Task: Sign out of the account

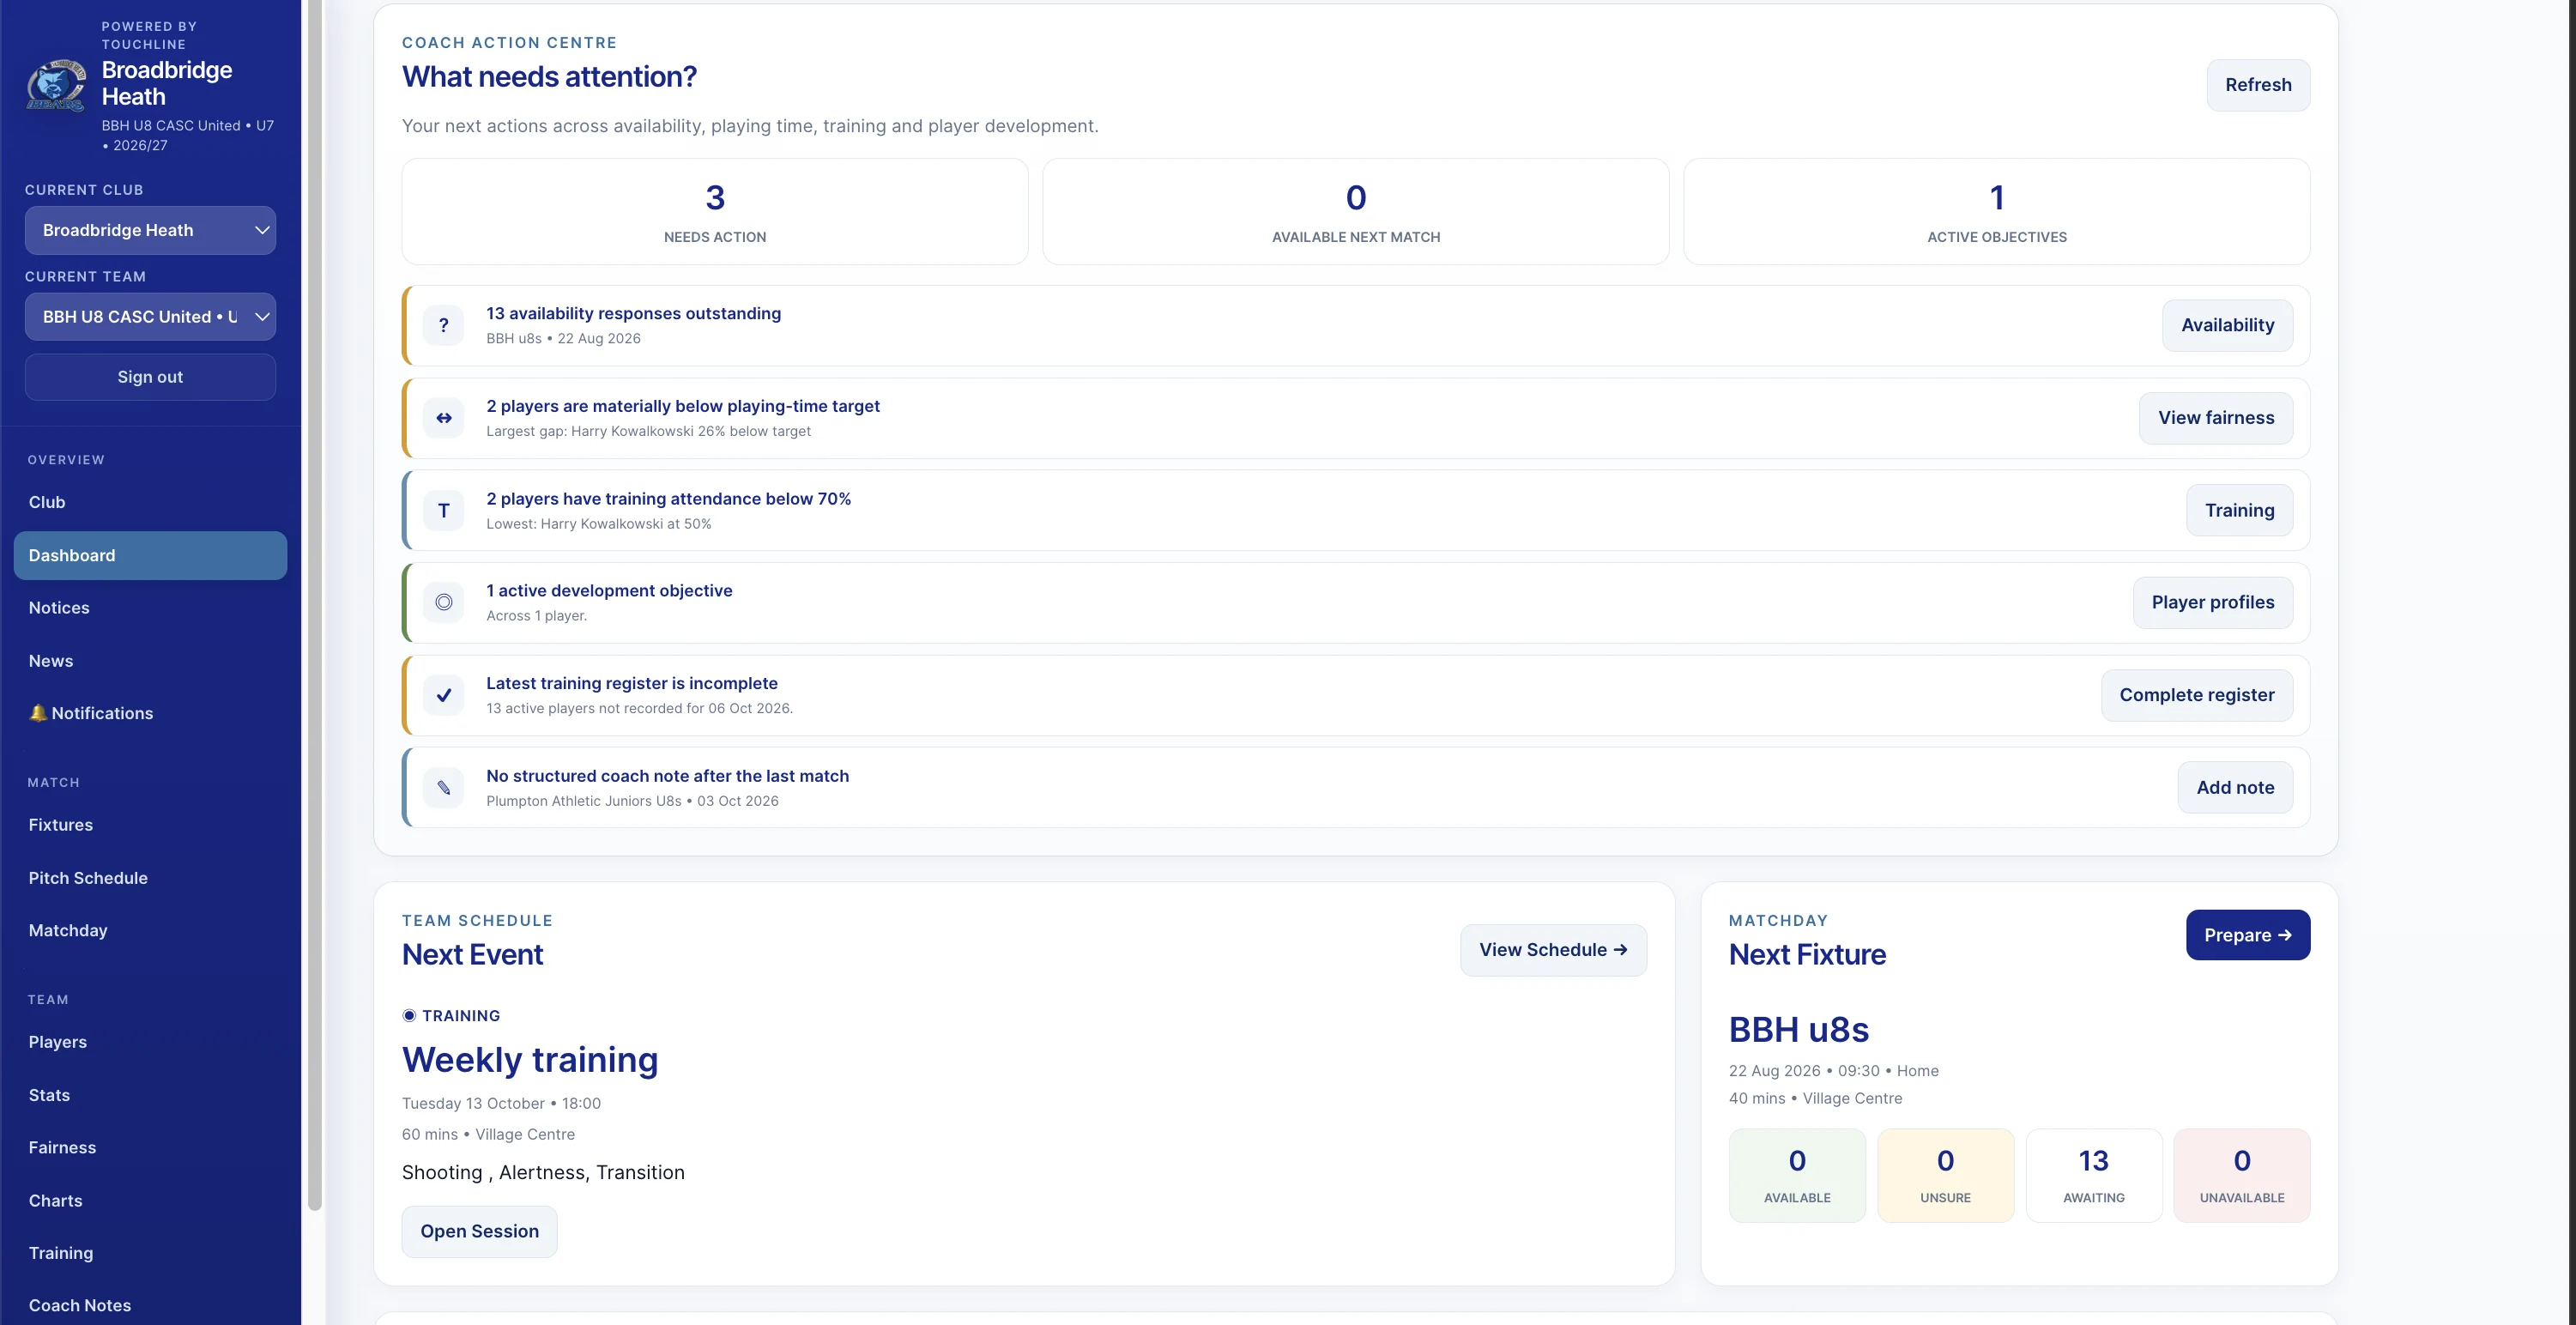Action: pos(150,377)
